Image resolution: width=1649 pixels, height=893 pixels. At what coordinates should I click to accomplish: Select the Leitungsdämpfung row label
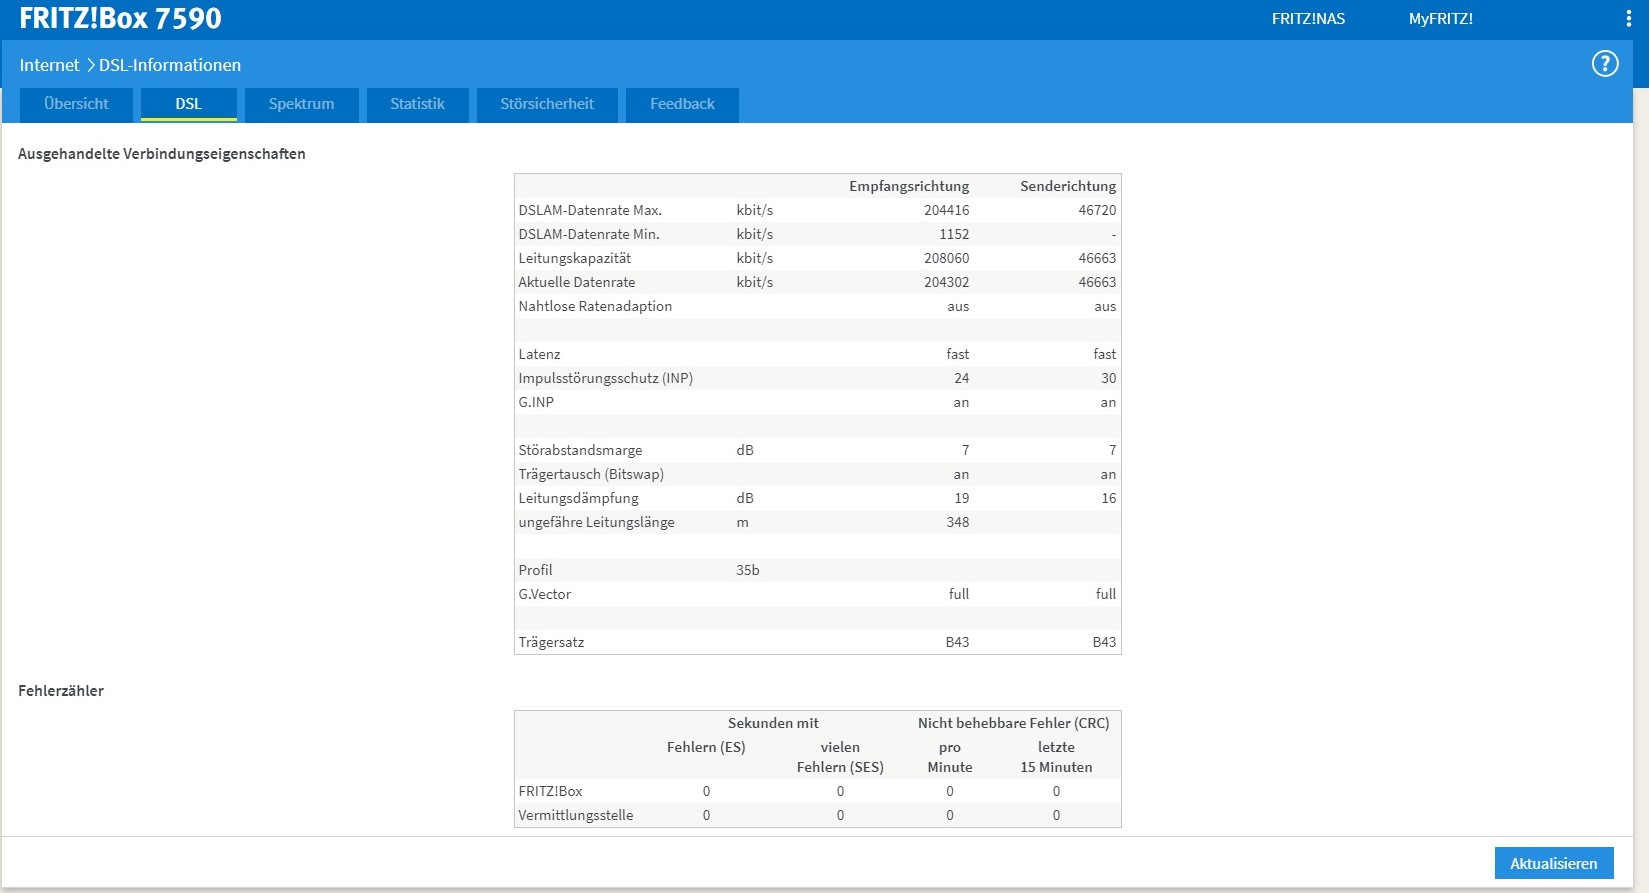point(578,498)
